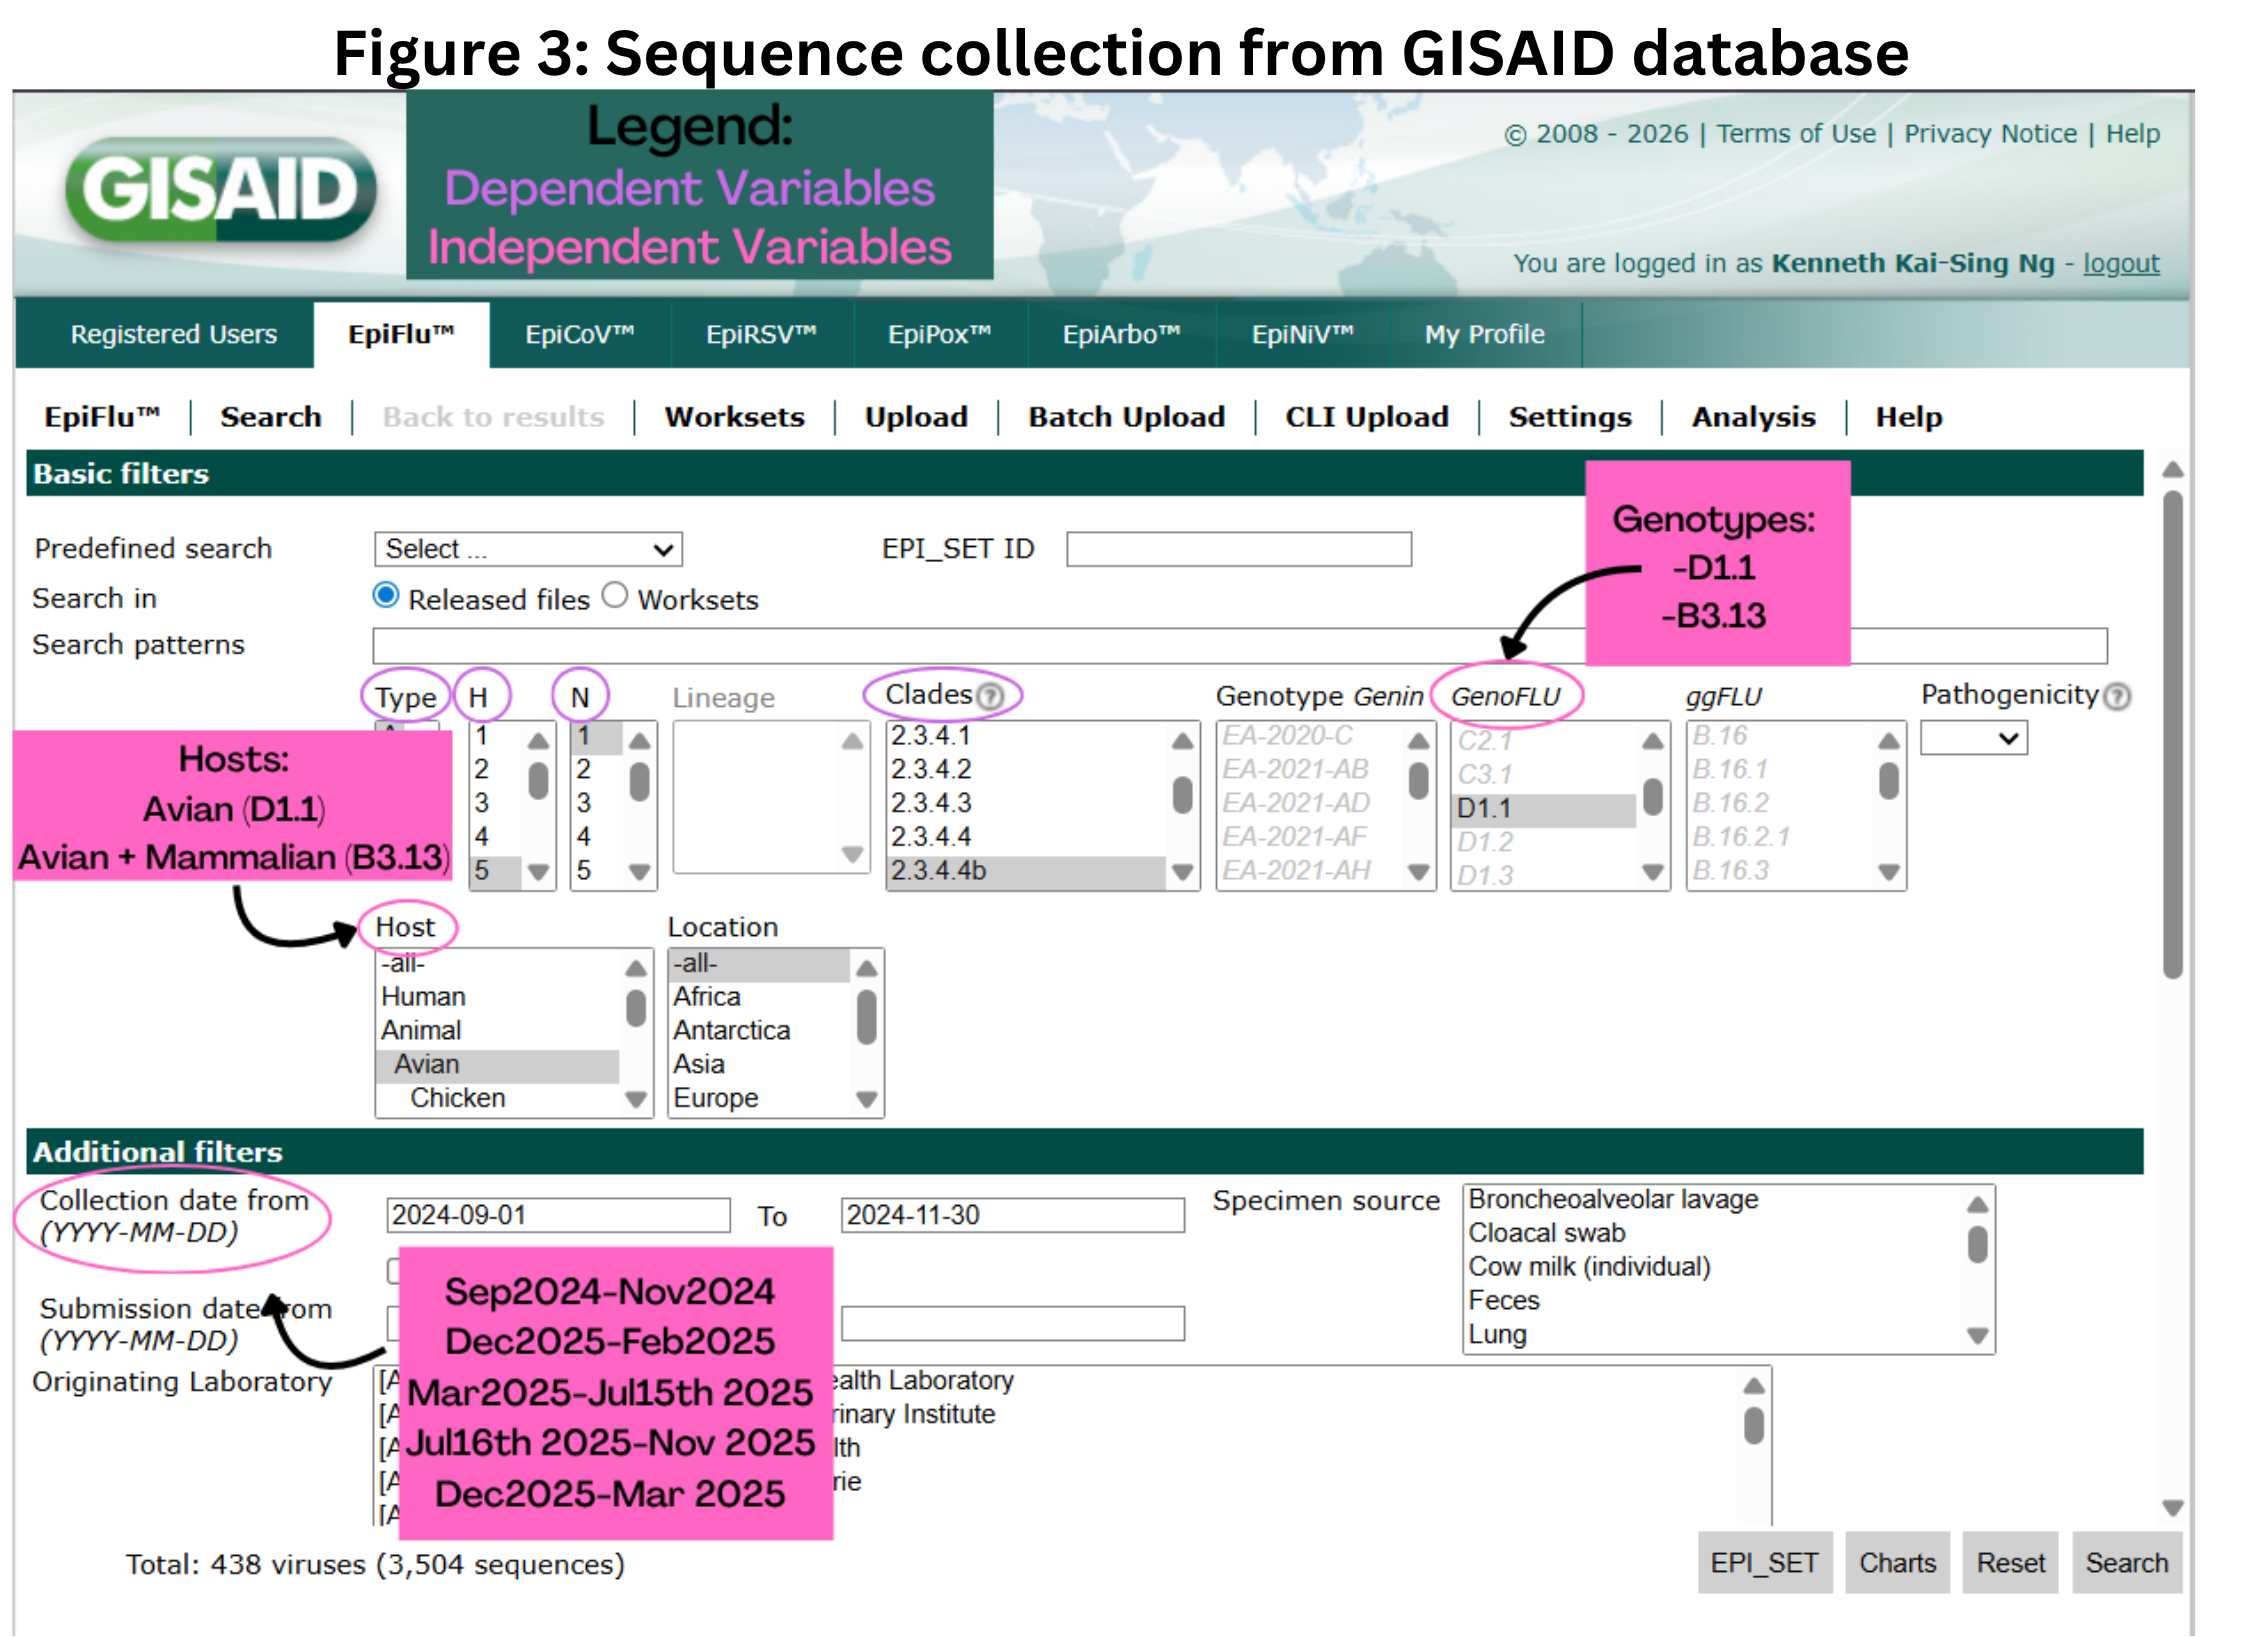Click the Clades list up arrow

coord(1182,741)
